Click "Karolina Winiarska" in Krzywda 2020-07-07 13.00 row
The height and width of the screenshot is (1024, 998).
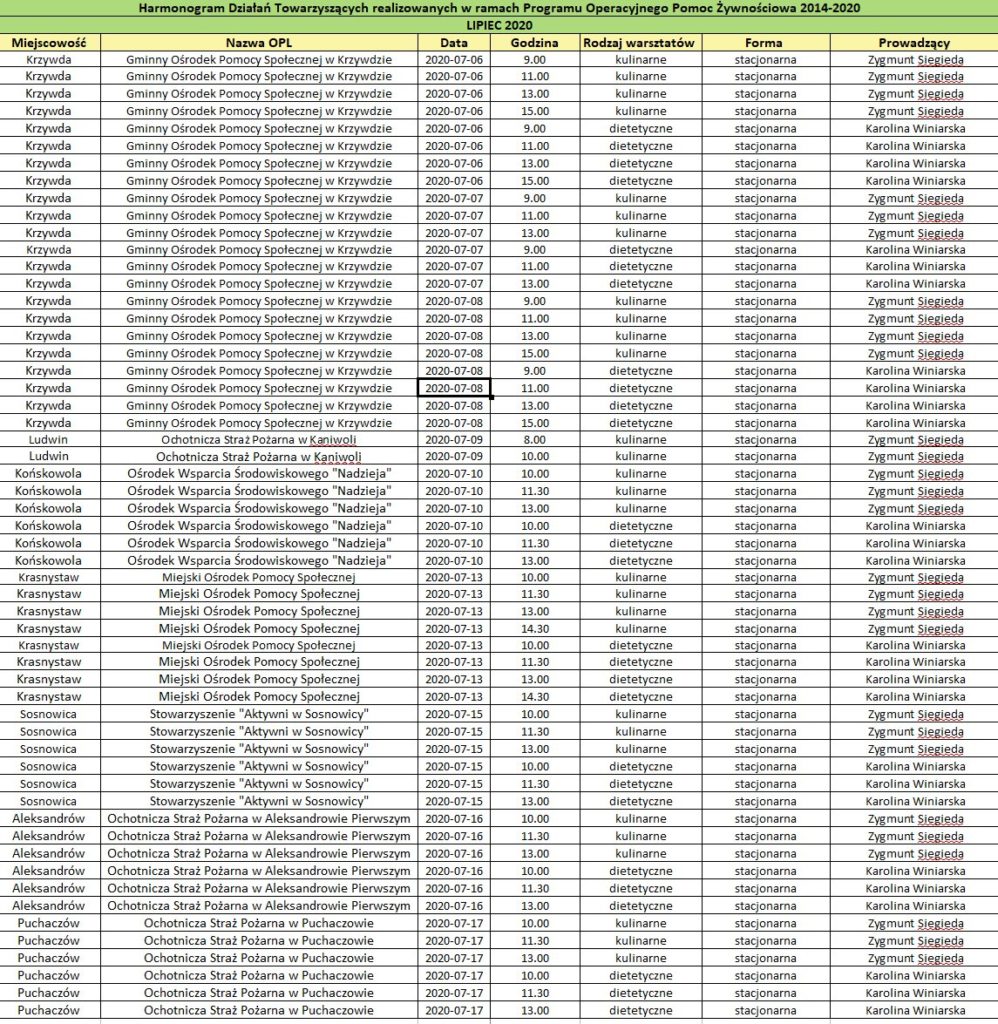915,283
